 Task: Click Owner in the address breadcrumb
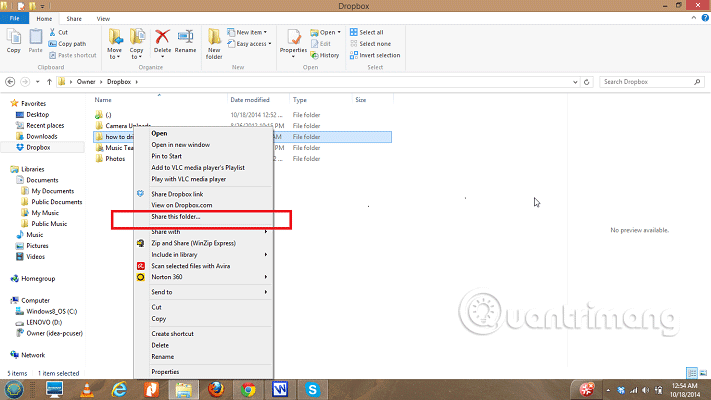pos(86,82)
